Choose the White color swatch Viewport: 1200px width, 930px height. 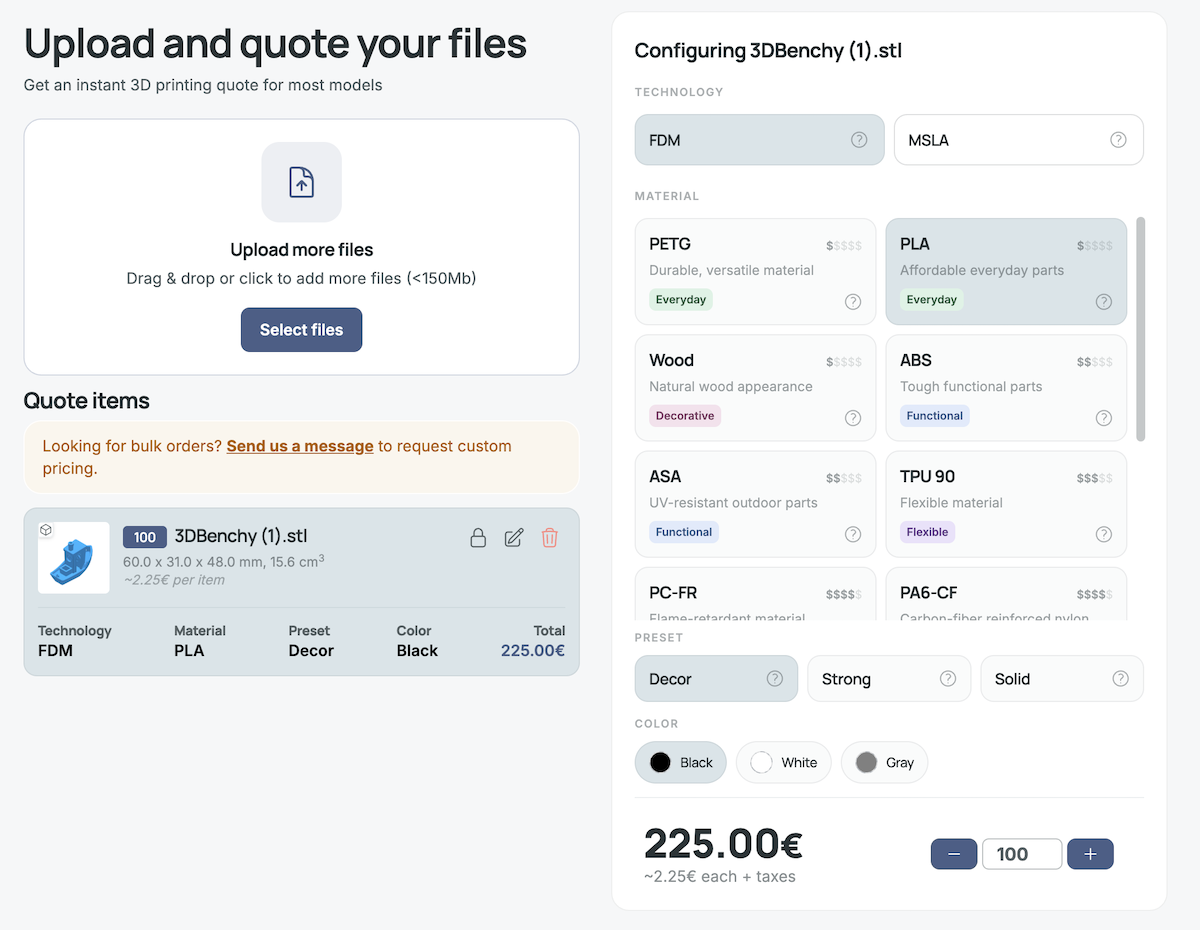[x=784, y=762]
